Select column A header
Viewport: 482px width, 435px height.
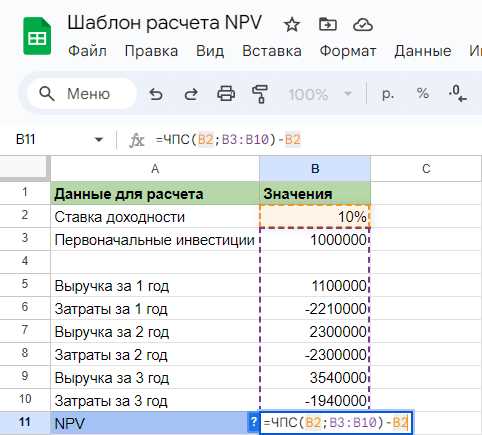coord(155,169)
